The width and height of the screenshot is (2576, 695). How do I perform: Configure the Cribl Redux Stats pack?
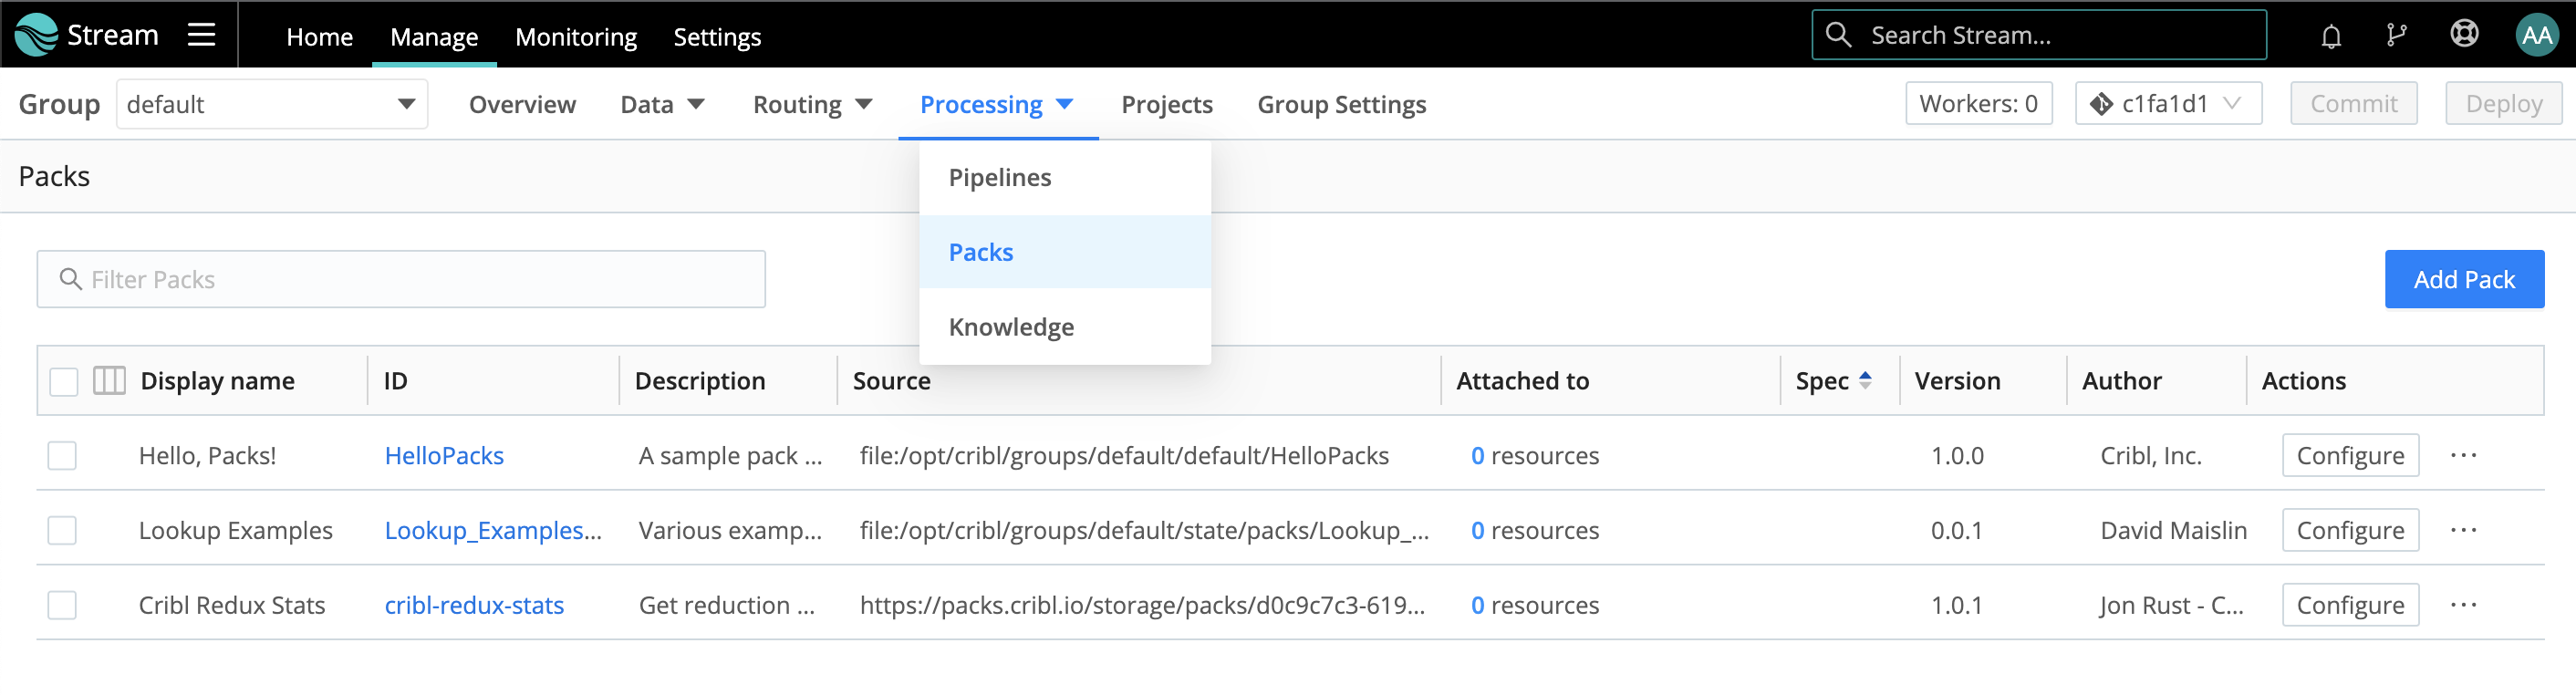tap(2350, 605)
